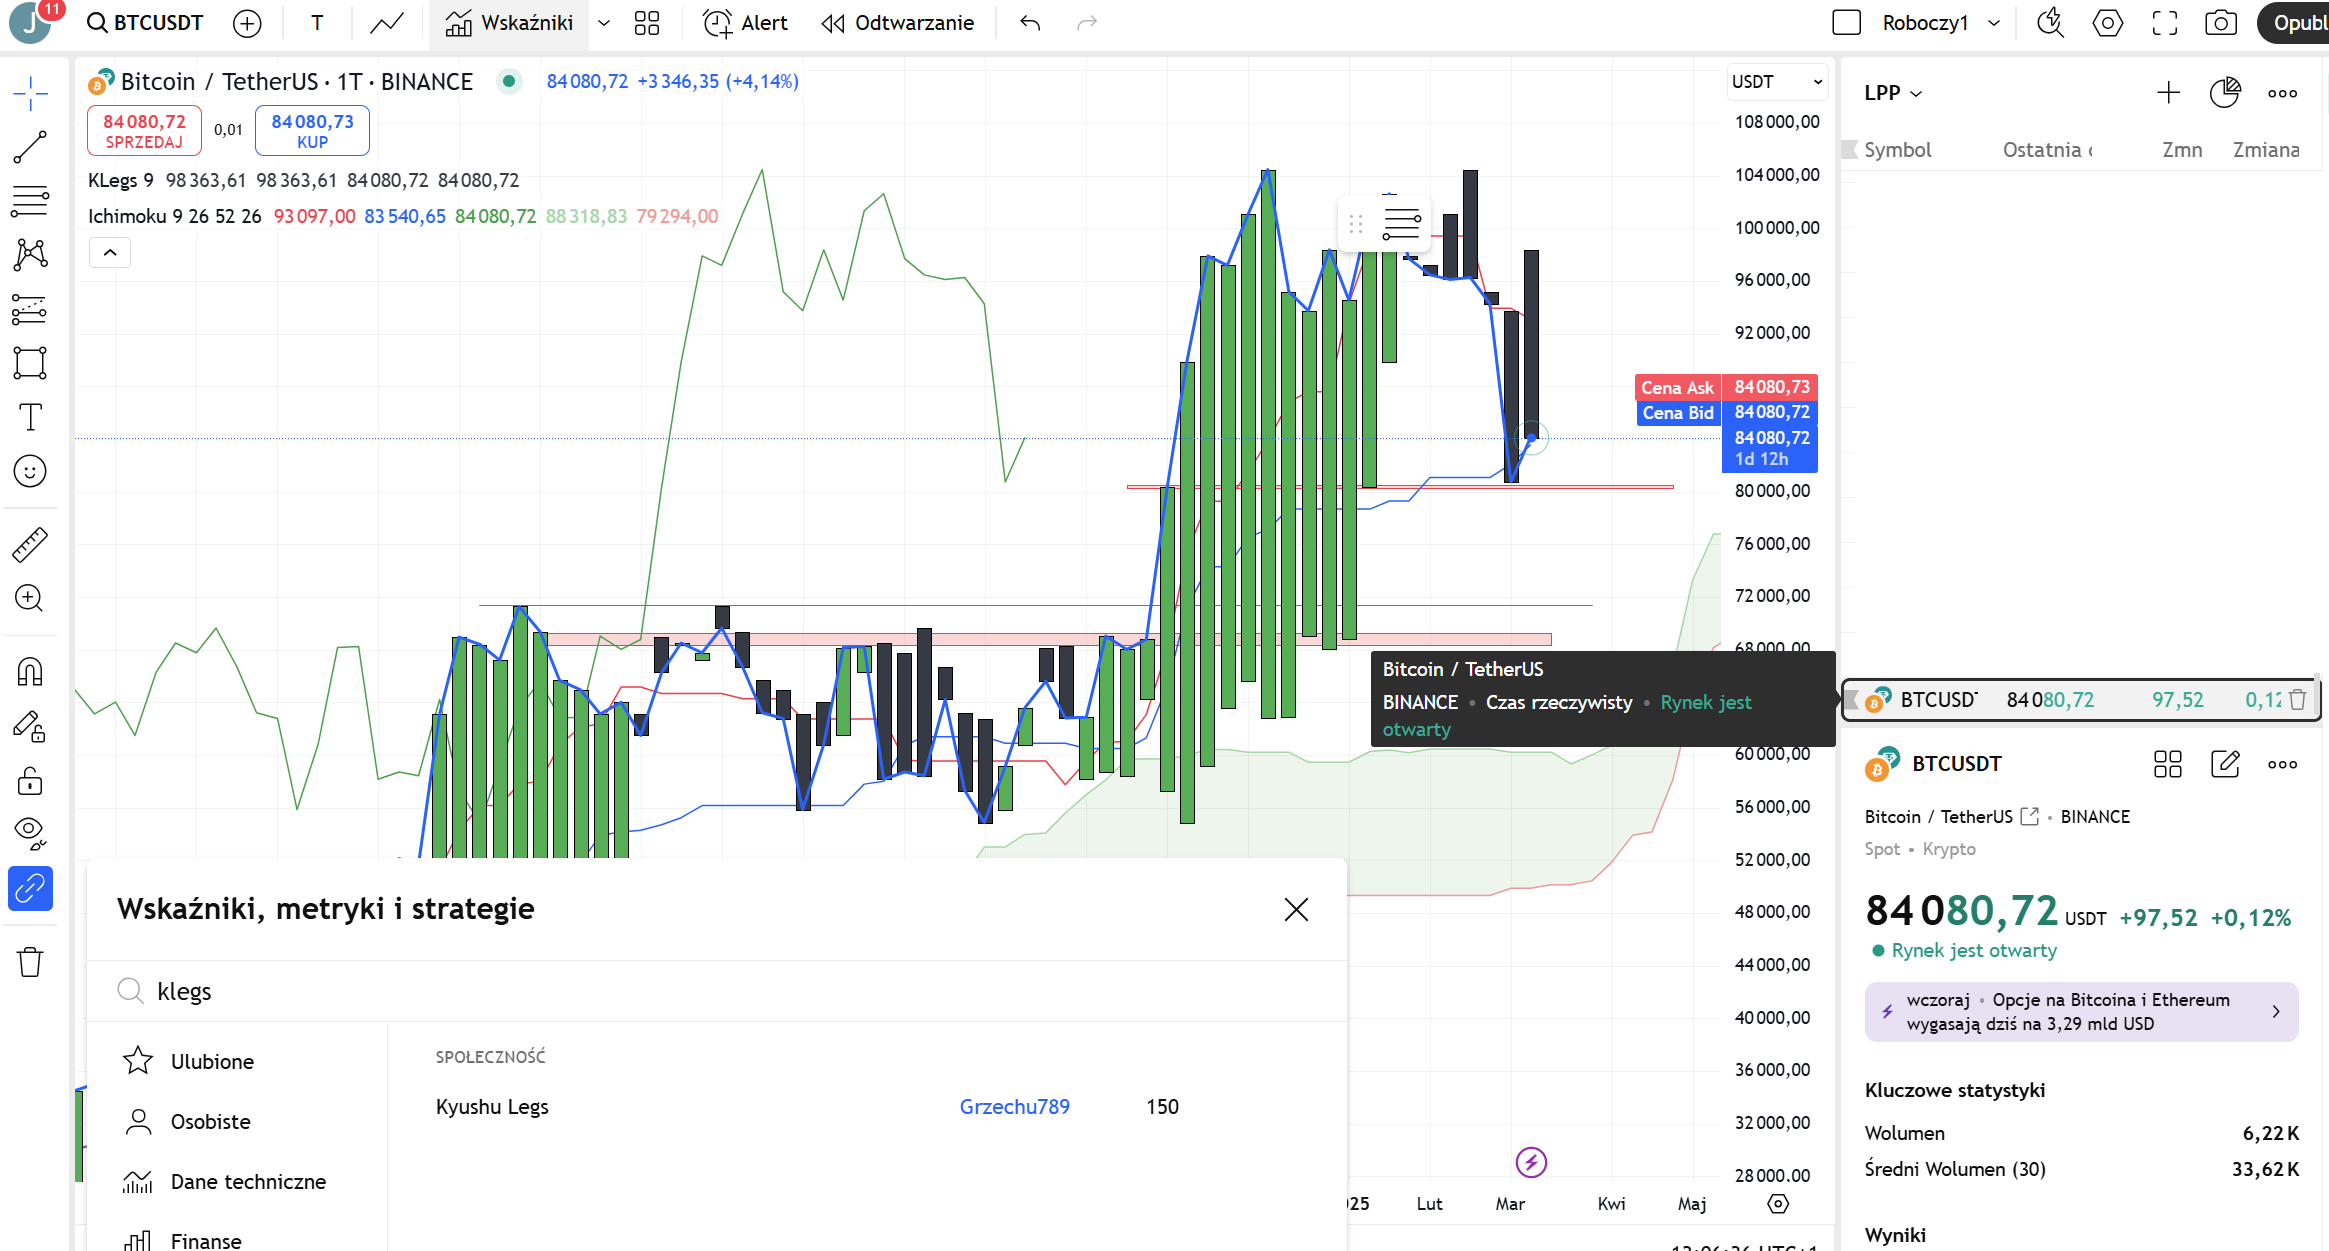Click the SPRZEDAJ sell button
Viewport: 2329px width, 1251px height.
pos(145,131)
